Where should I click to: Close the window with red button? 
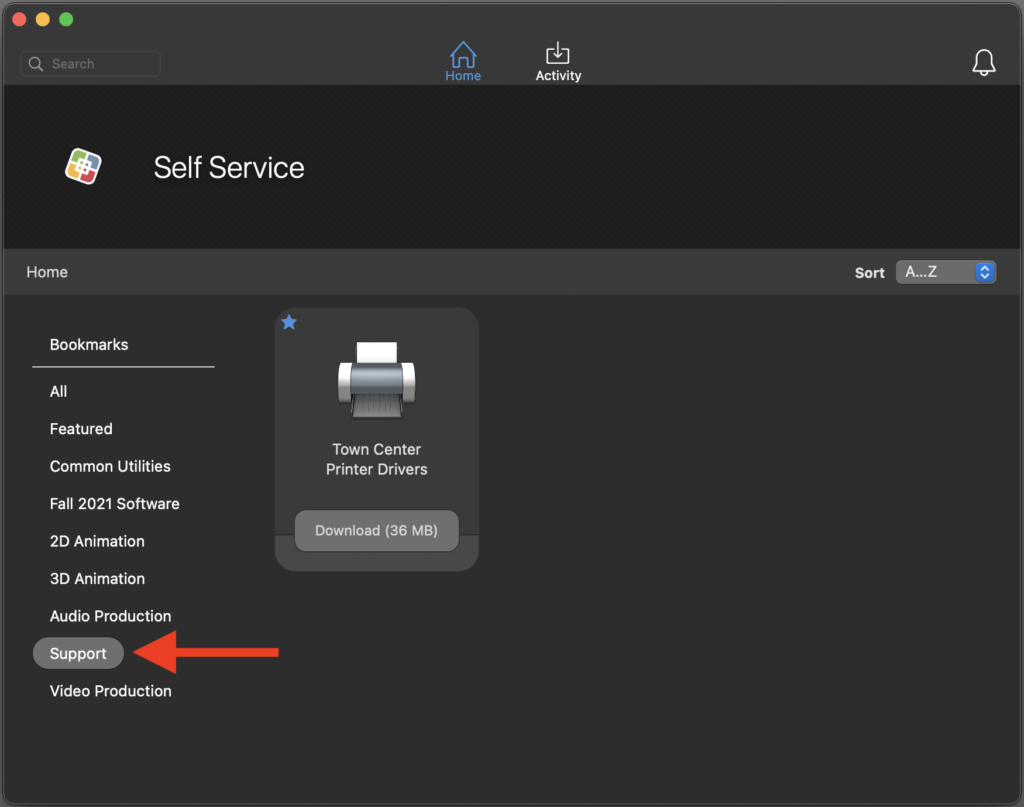click(x=20, y=20)
